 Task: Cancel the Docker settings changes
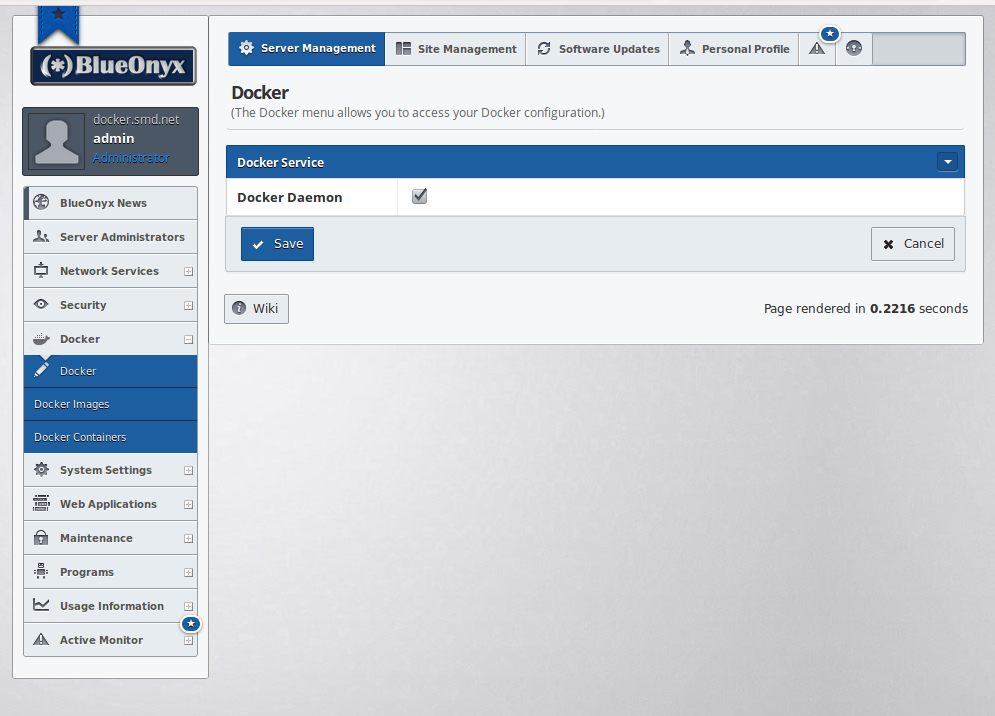[x=913, y=244]
